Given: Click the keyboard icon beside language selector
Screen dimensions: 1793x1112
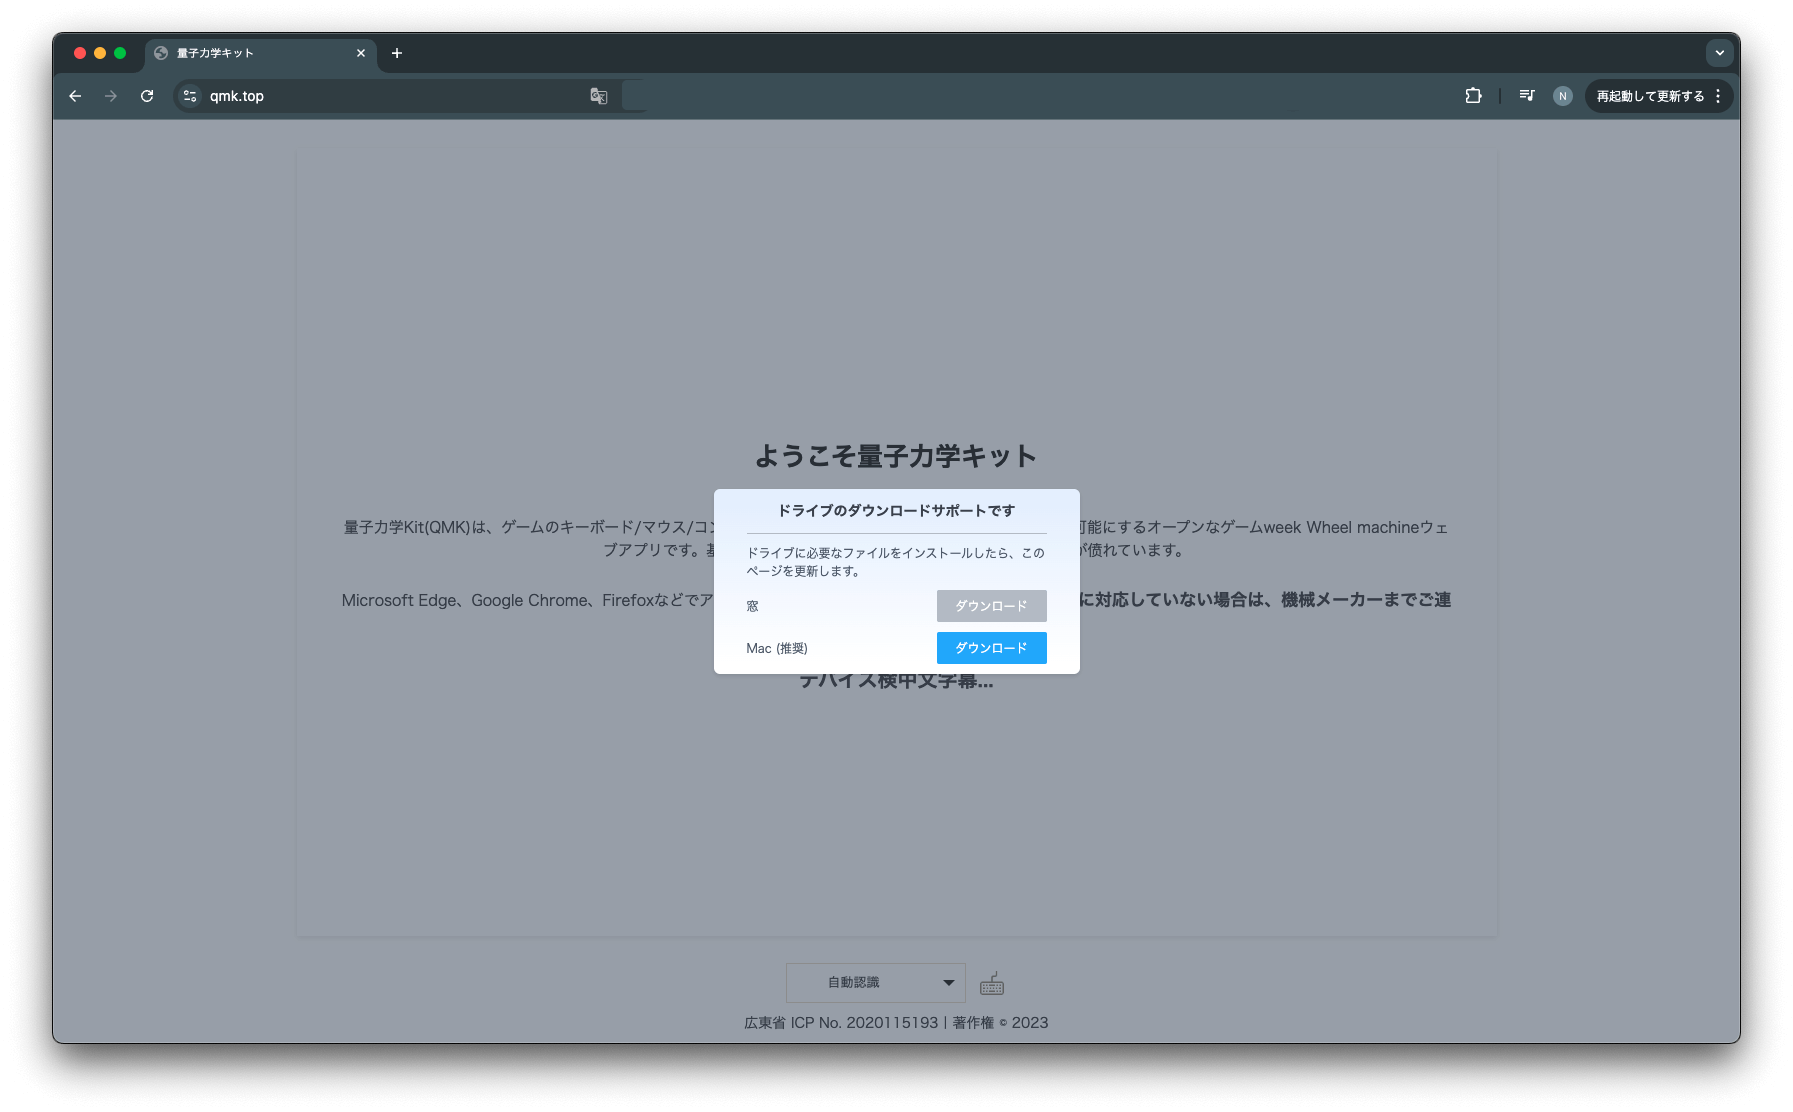Looking at the screenshot, I should point(992,984).
